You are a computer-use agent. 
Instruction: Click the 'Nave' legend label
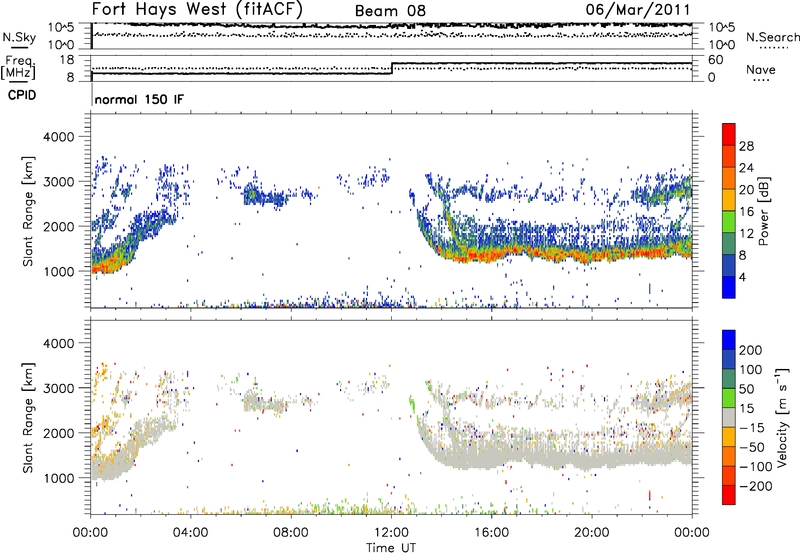pyautogui.click(x=760, y=69)
